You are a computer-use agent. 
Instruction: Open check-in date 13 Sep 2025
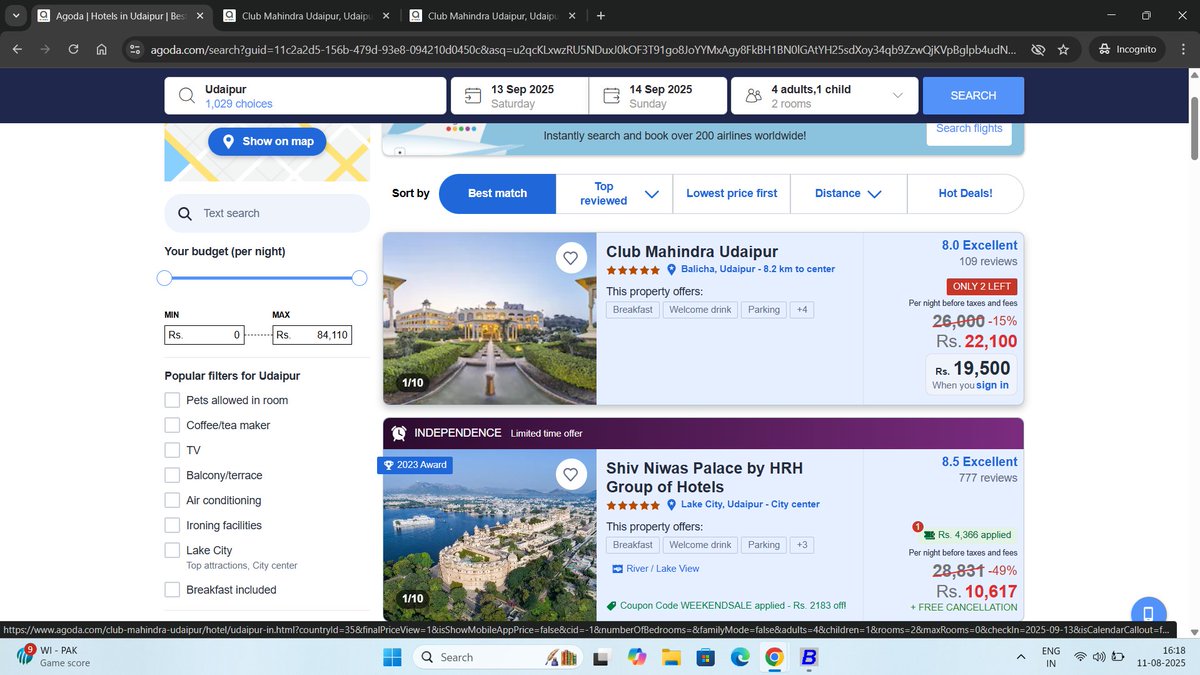519,96
